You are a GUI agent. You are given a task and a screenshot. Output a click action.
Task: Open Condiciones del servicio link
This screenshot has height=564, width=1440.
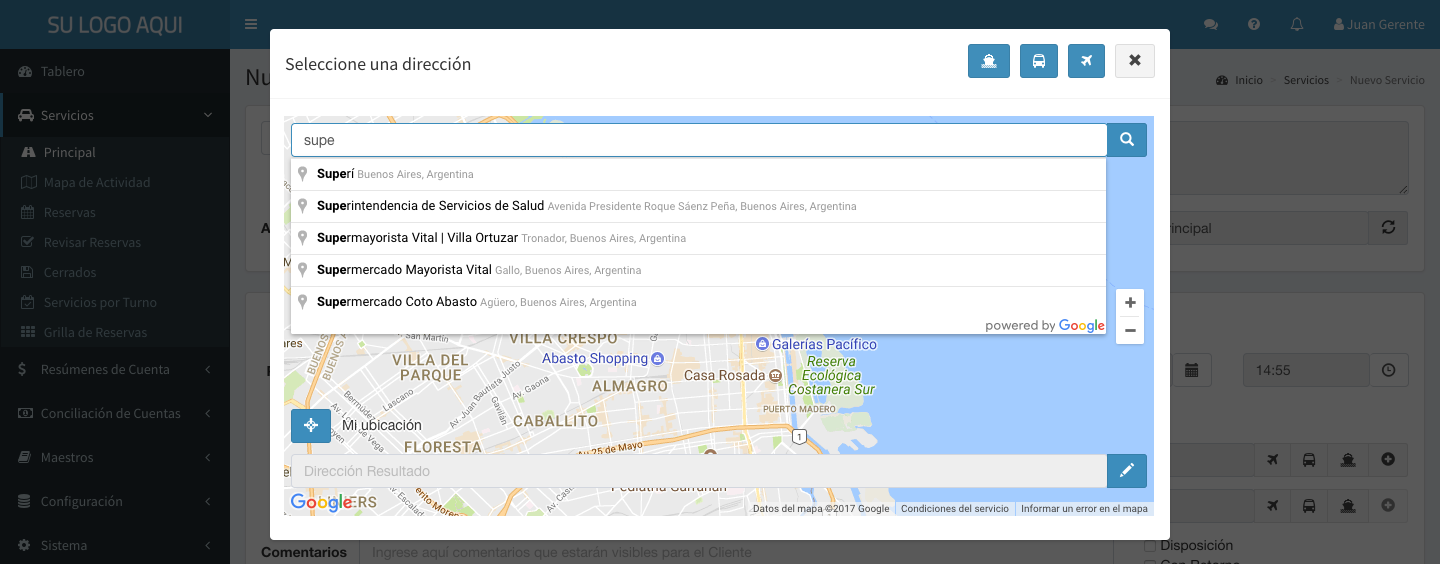click(954, 509)
